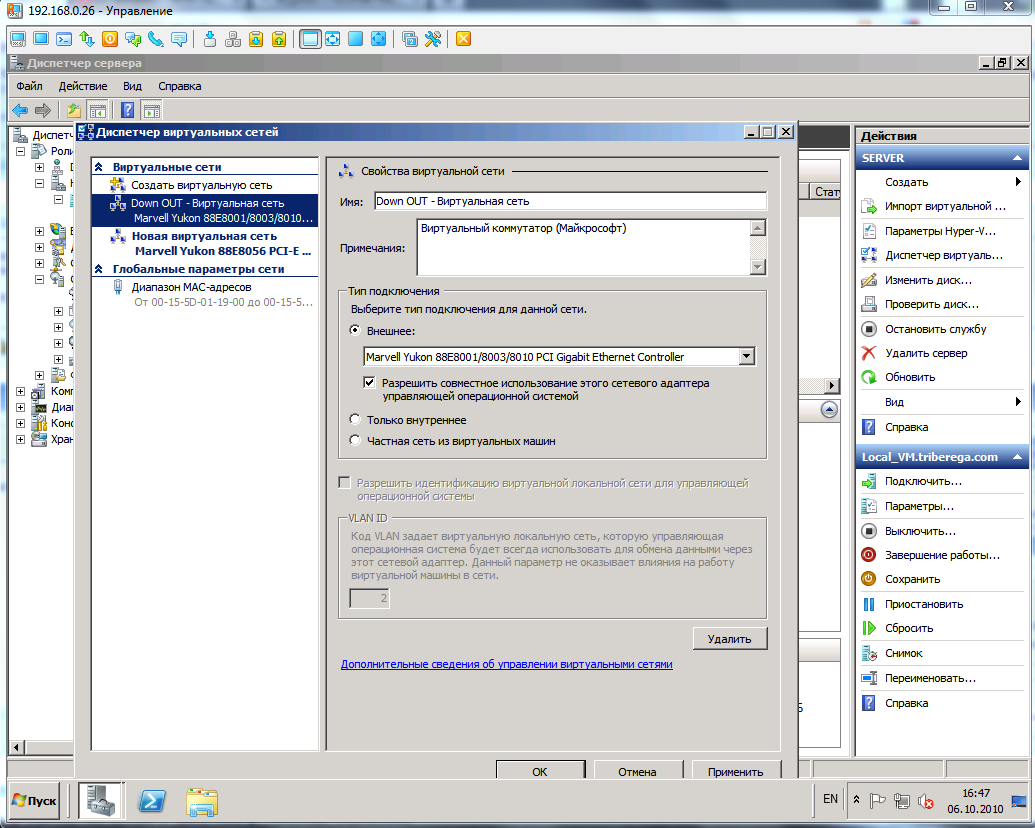1035x828 pixels.
Task: Click the blue Help question mark toolbar icon
Action: 128,110
